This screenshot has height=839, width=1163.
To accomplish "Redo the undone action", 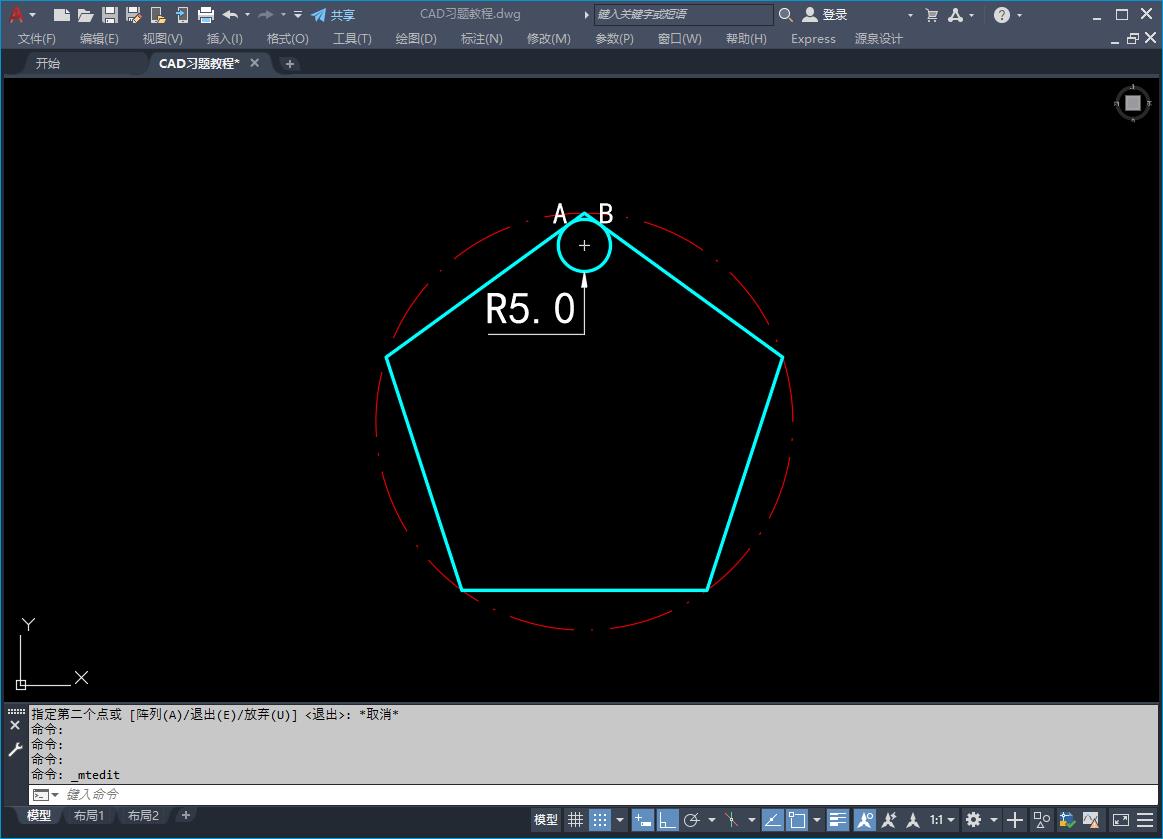I will [266, 14].
